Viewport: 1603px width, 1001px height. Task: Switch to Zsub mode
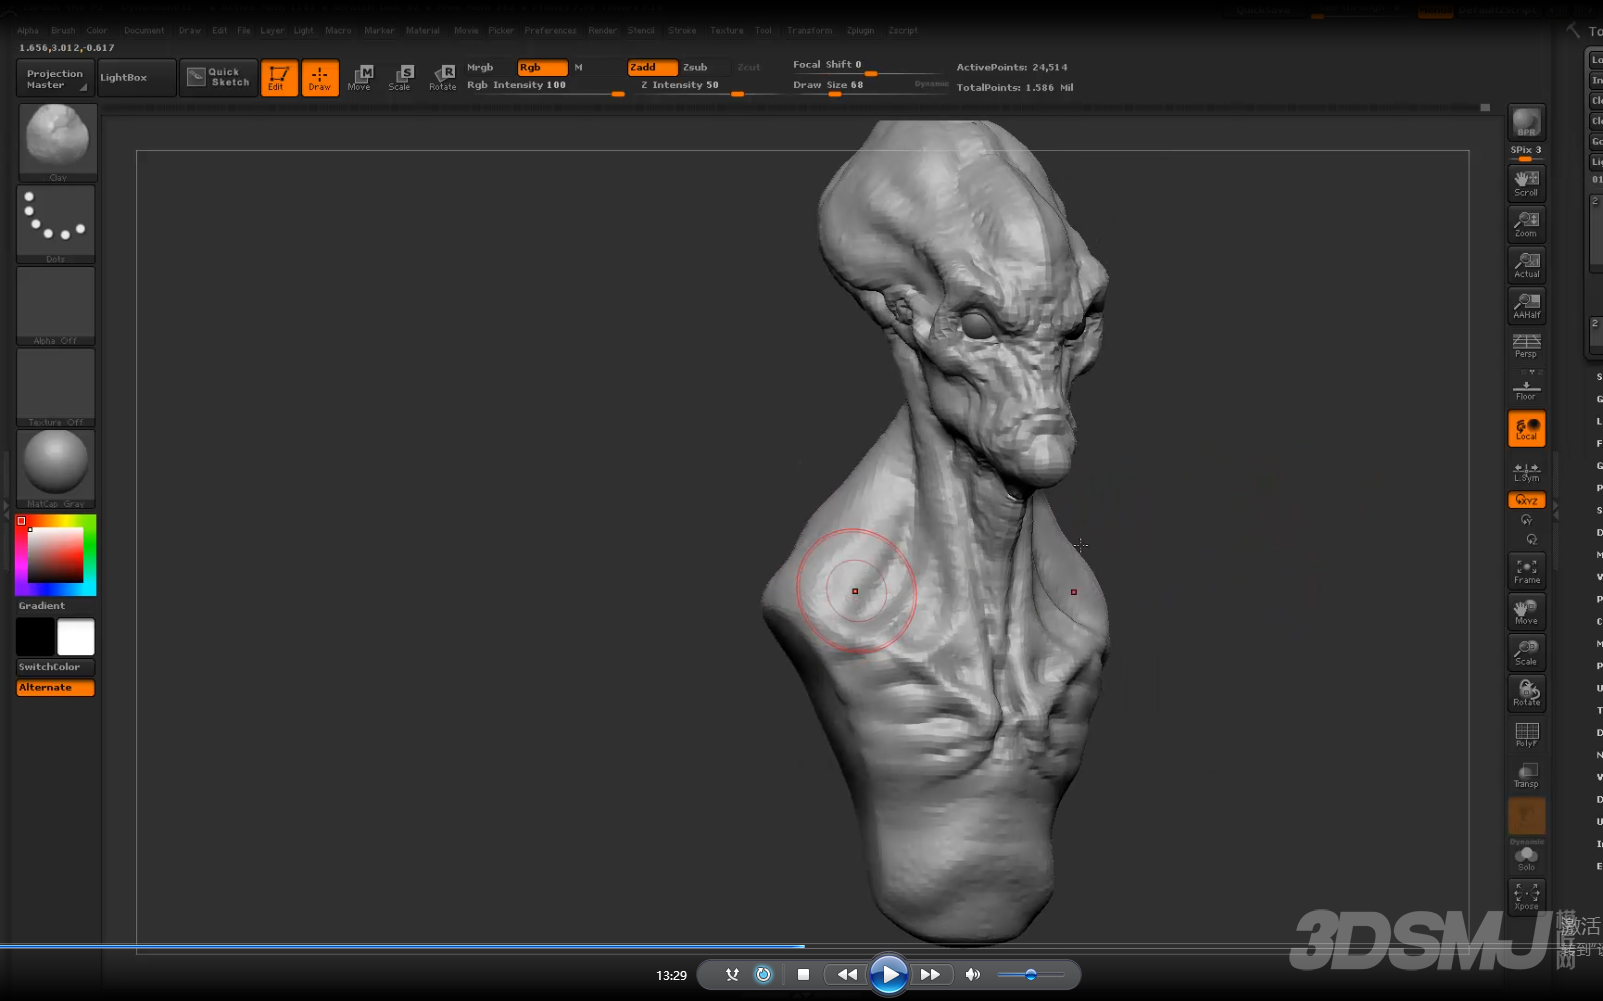click(x=696, y=67)
